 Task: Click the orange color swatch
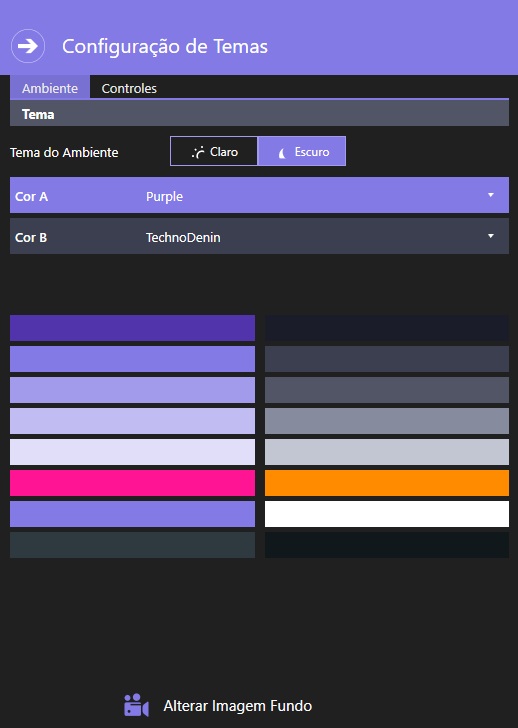click(387, 483)
